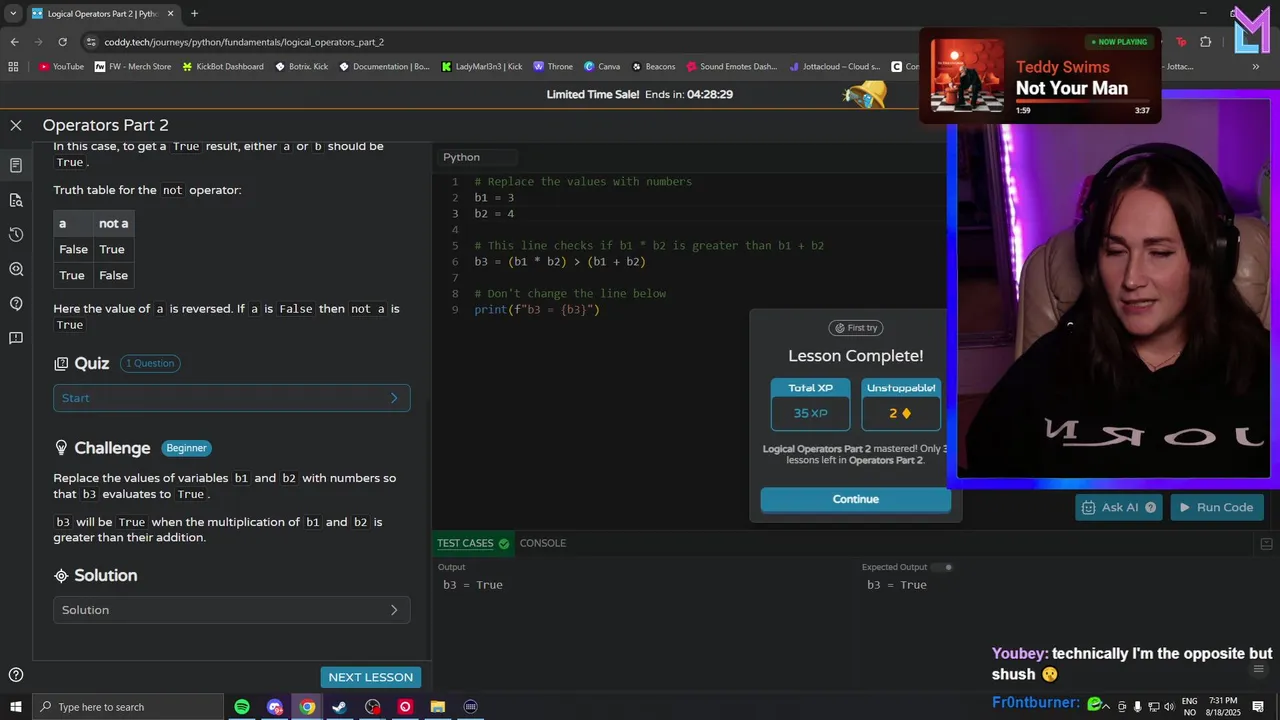Image resolution: width=1280 pixels, height=720 pixels.
Task: Open the Botrix. Kick bookmark
Action: [302, 67]
